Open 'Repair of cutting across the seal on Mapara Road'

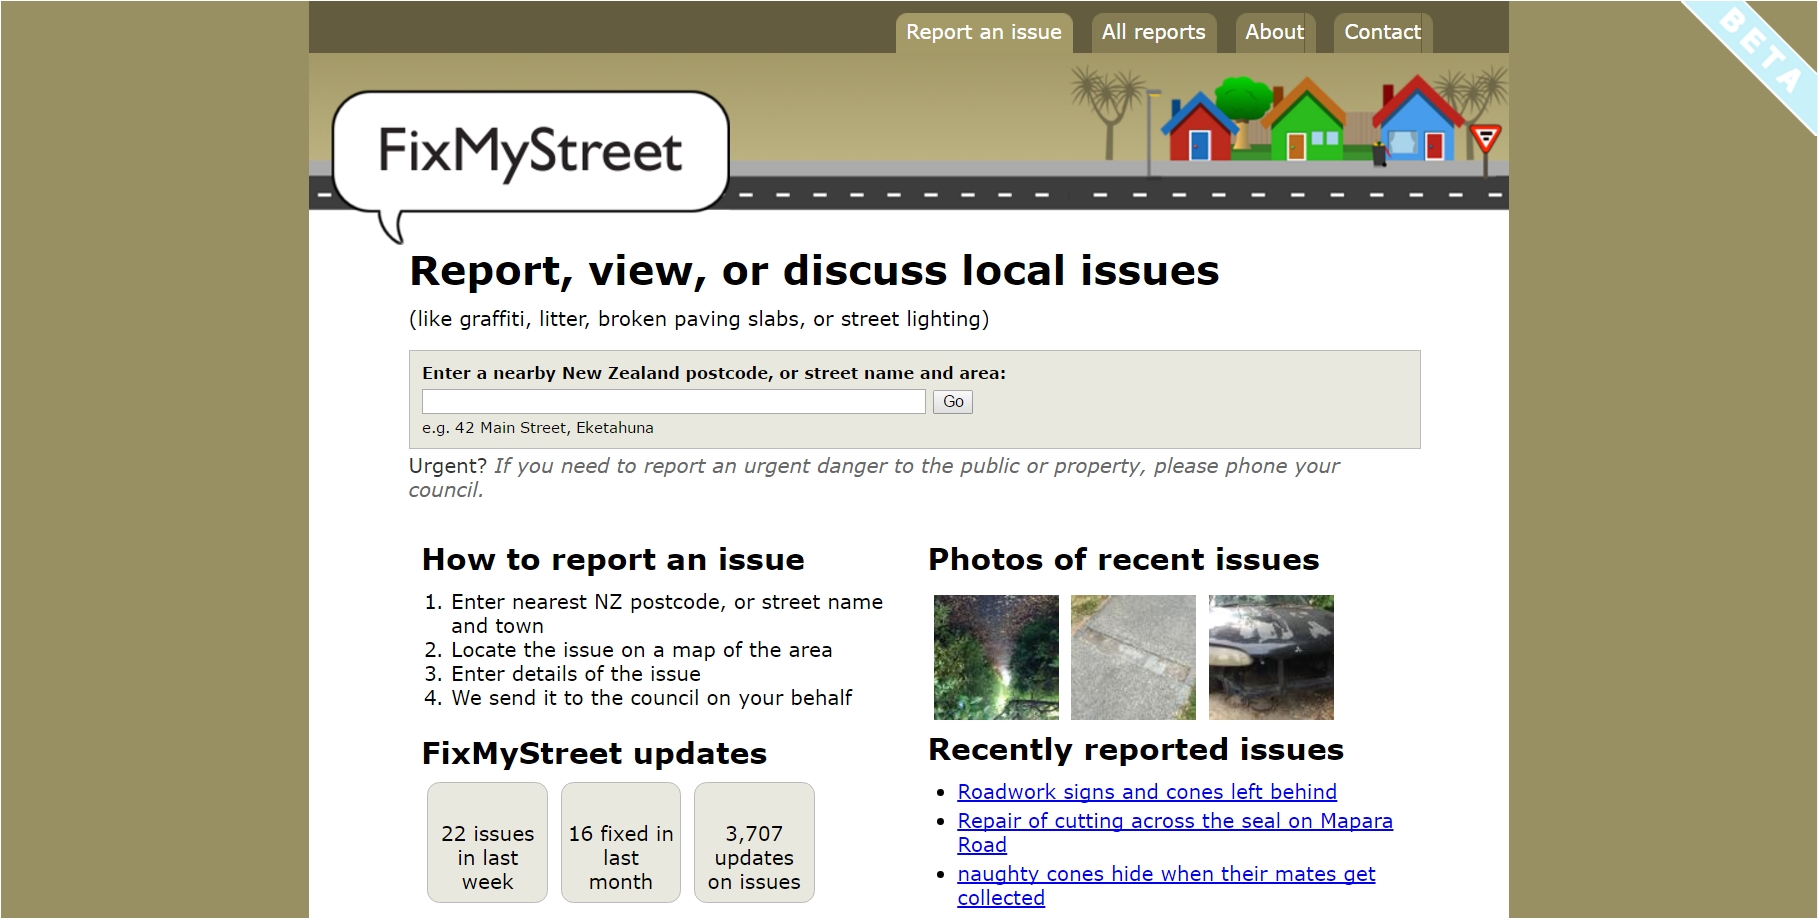coord(1174,833)
